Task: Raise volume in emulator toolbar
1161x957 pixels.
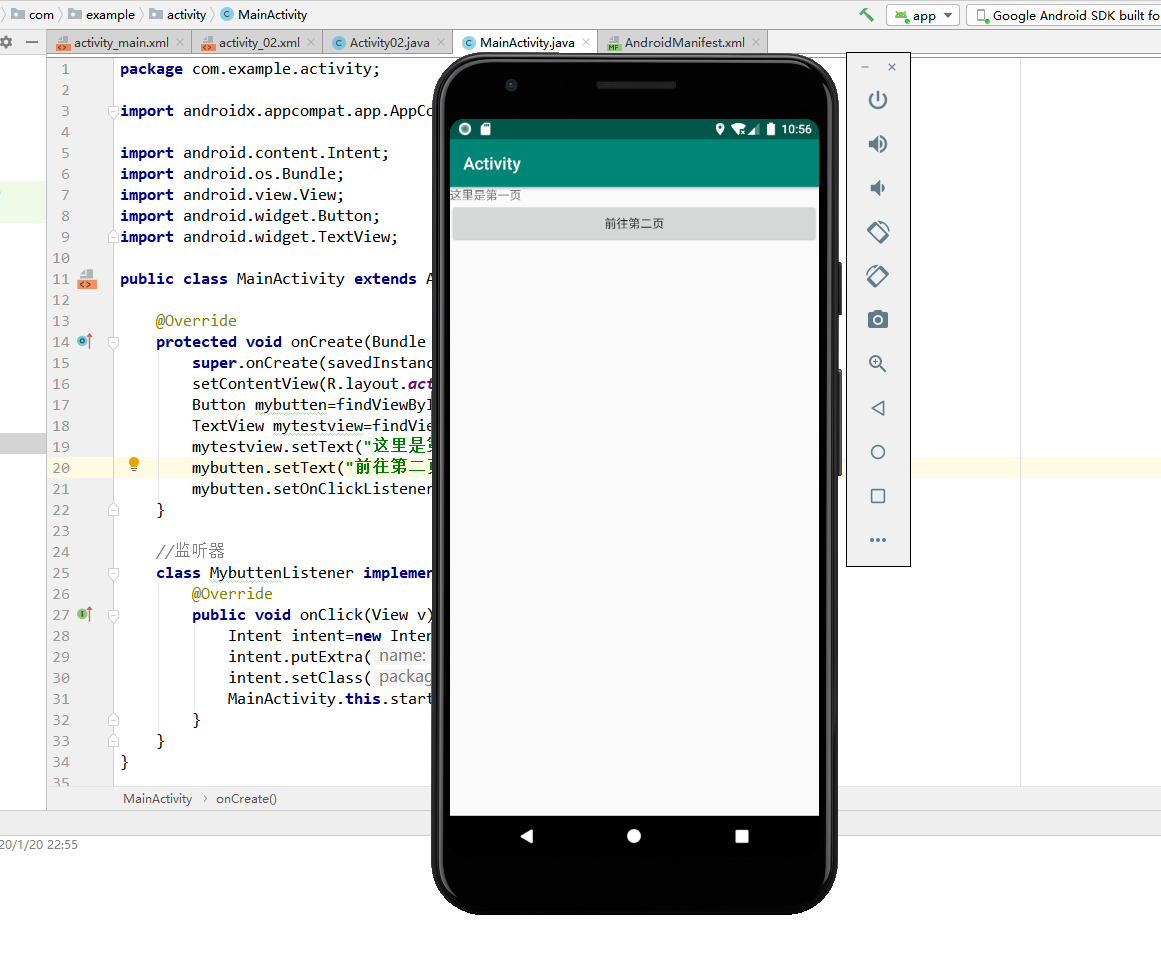Action: 877,144
